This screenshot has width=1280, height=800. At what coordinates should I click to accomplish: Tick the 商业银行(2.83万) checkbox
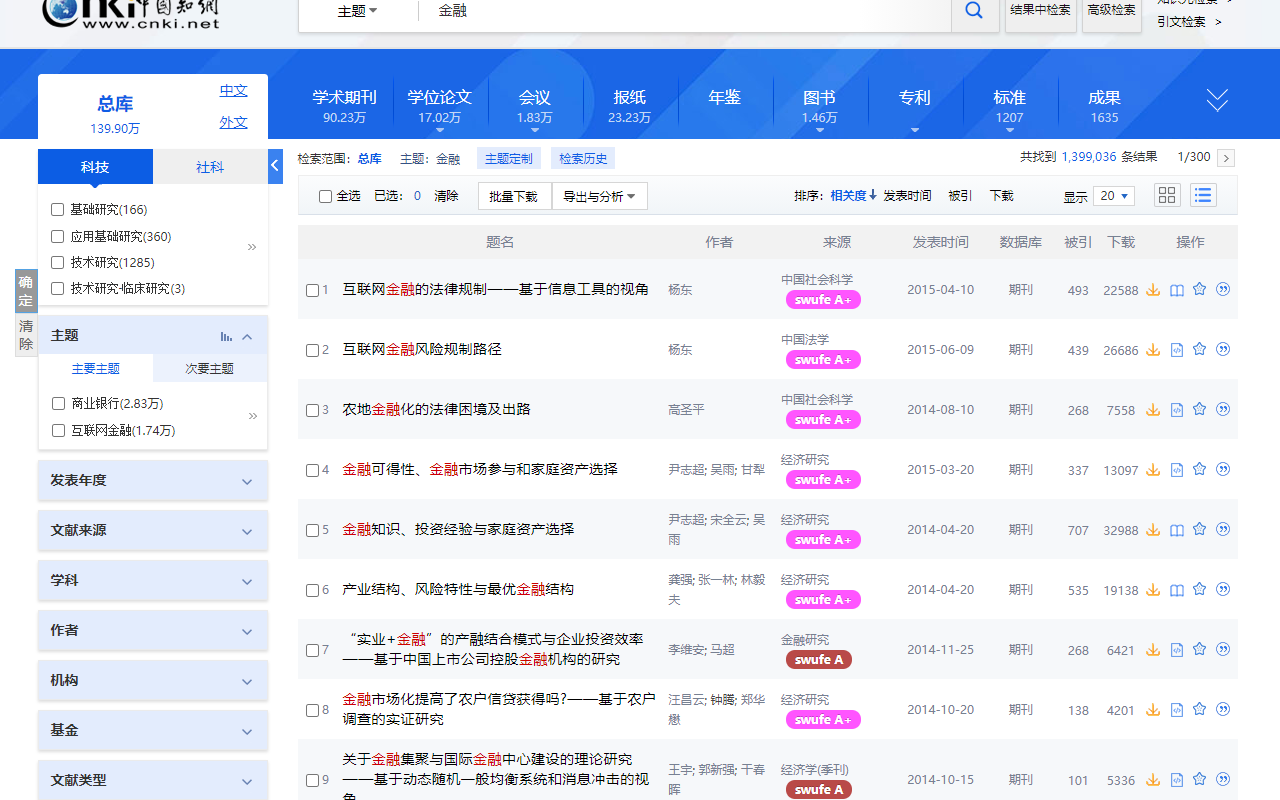(x=58, y=404)
